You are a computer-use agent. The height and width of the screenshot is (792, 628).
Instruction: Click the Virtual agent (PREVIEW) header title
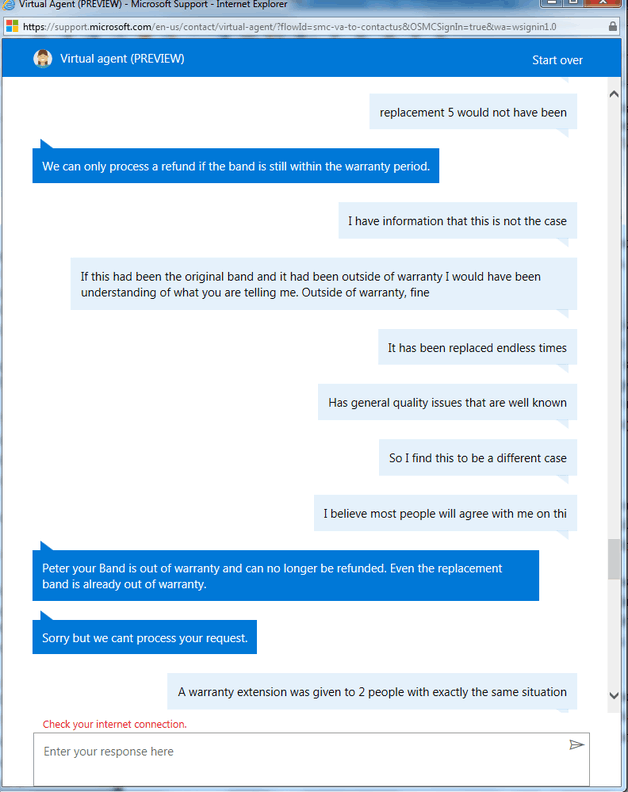(122, 59)
